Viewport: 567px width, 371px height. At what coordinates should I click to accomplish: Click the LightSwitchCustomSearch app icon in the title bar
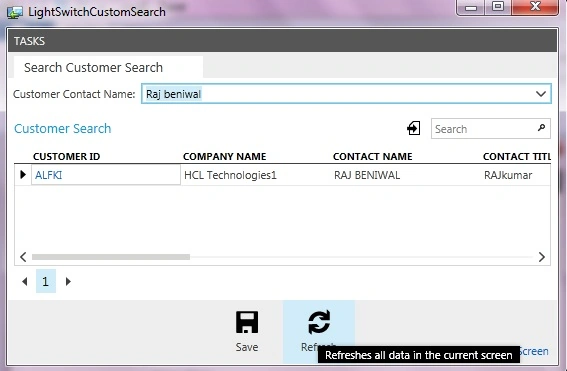[15, 13]
